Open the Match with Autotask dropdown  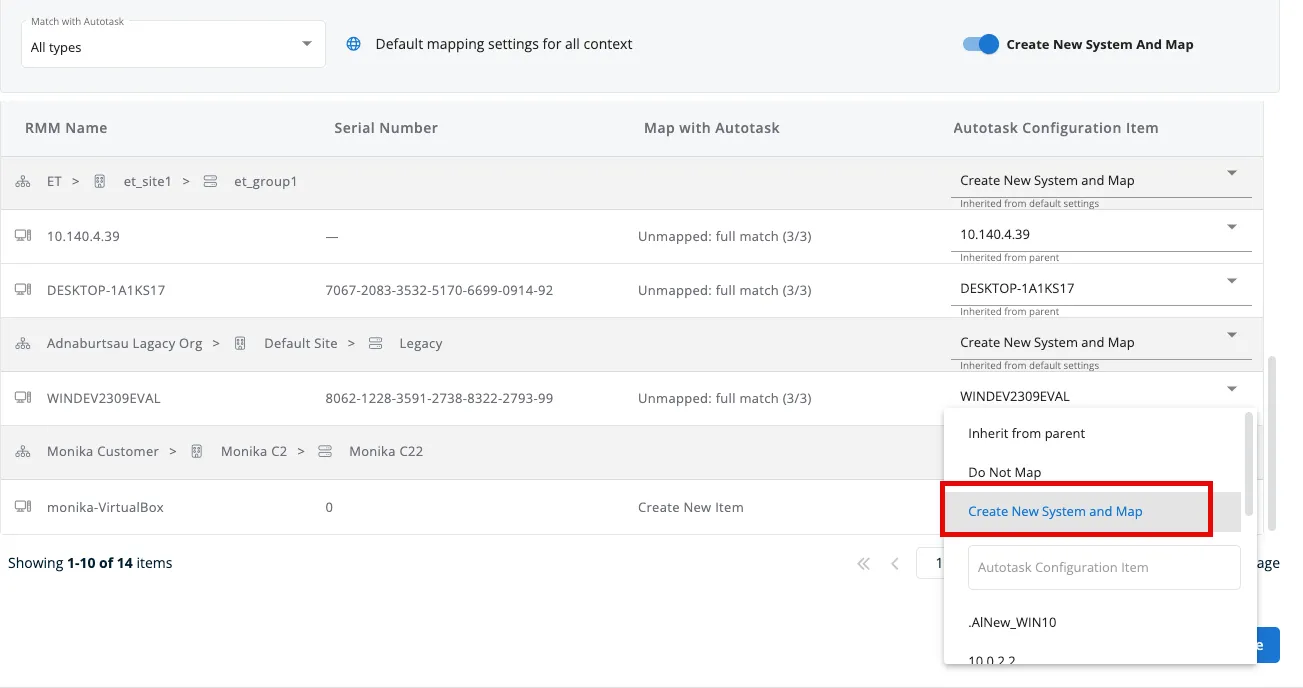coord(173,45)
